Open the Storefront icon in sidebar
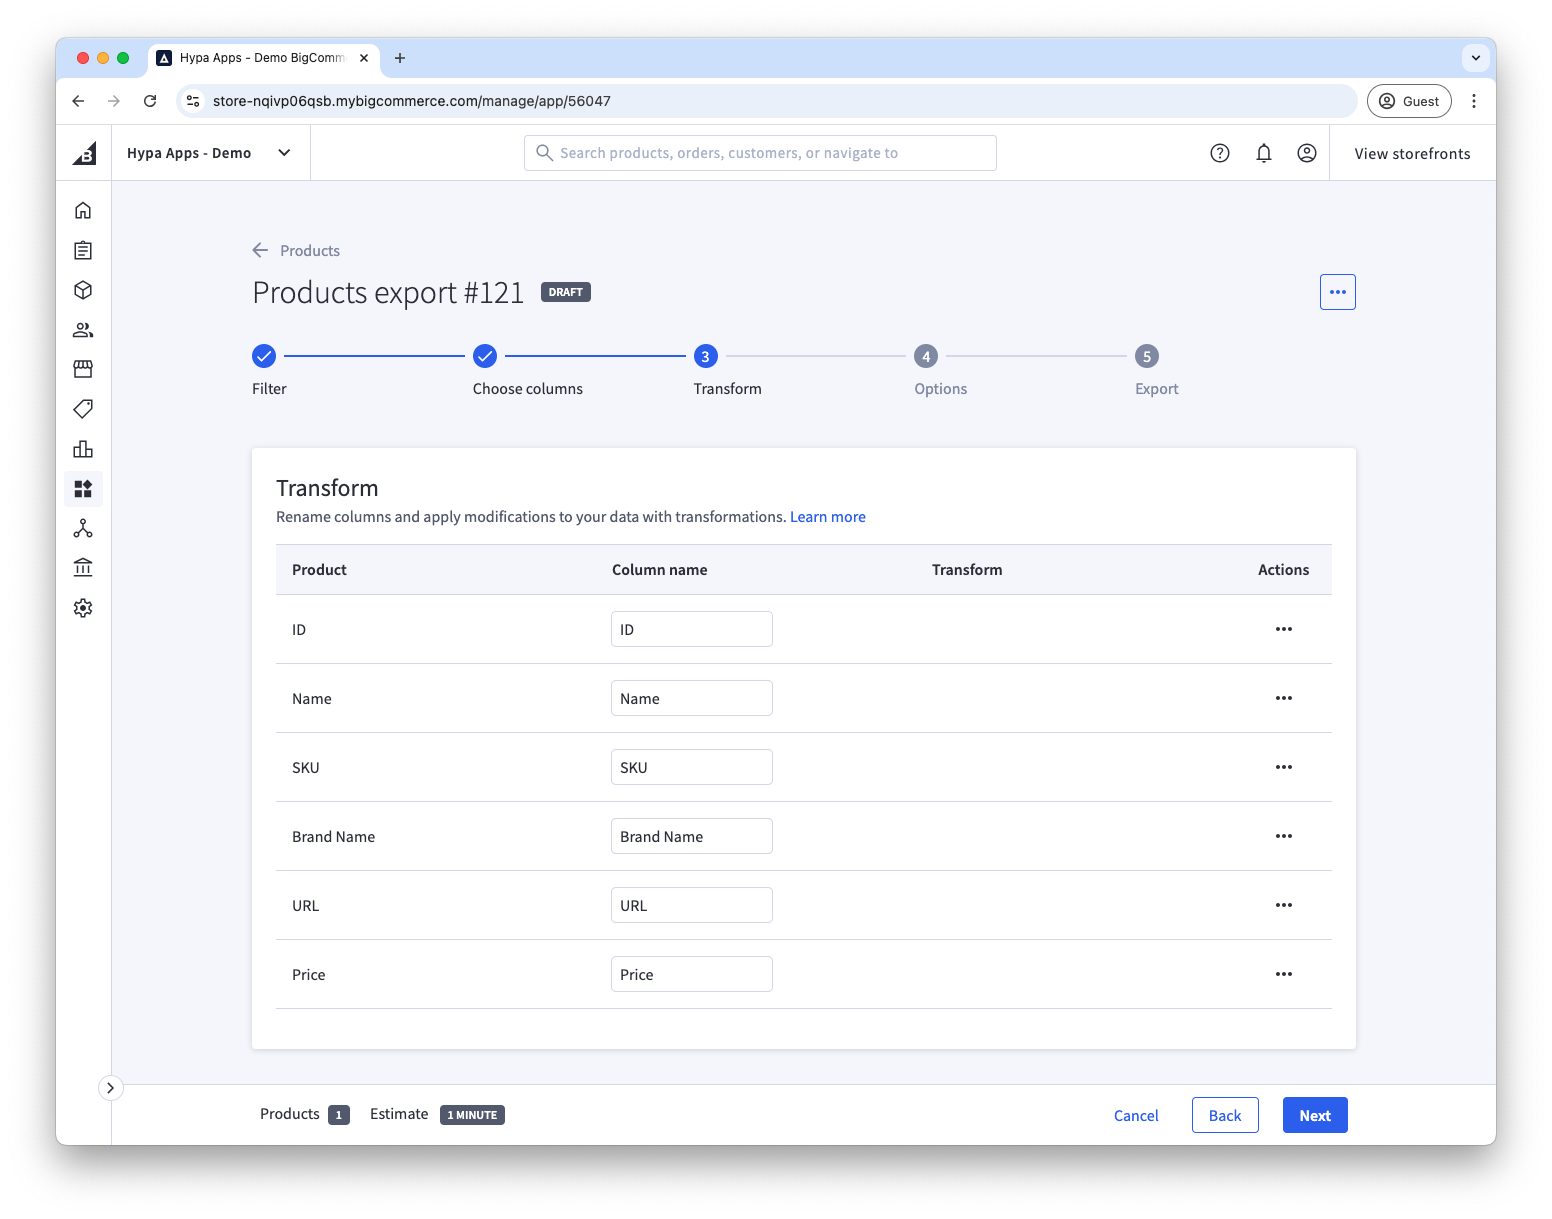The width and height of the screenshot is (1552, 1219). (83, 369)
